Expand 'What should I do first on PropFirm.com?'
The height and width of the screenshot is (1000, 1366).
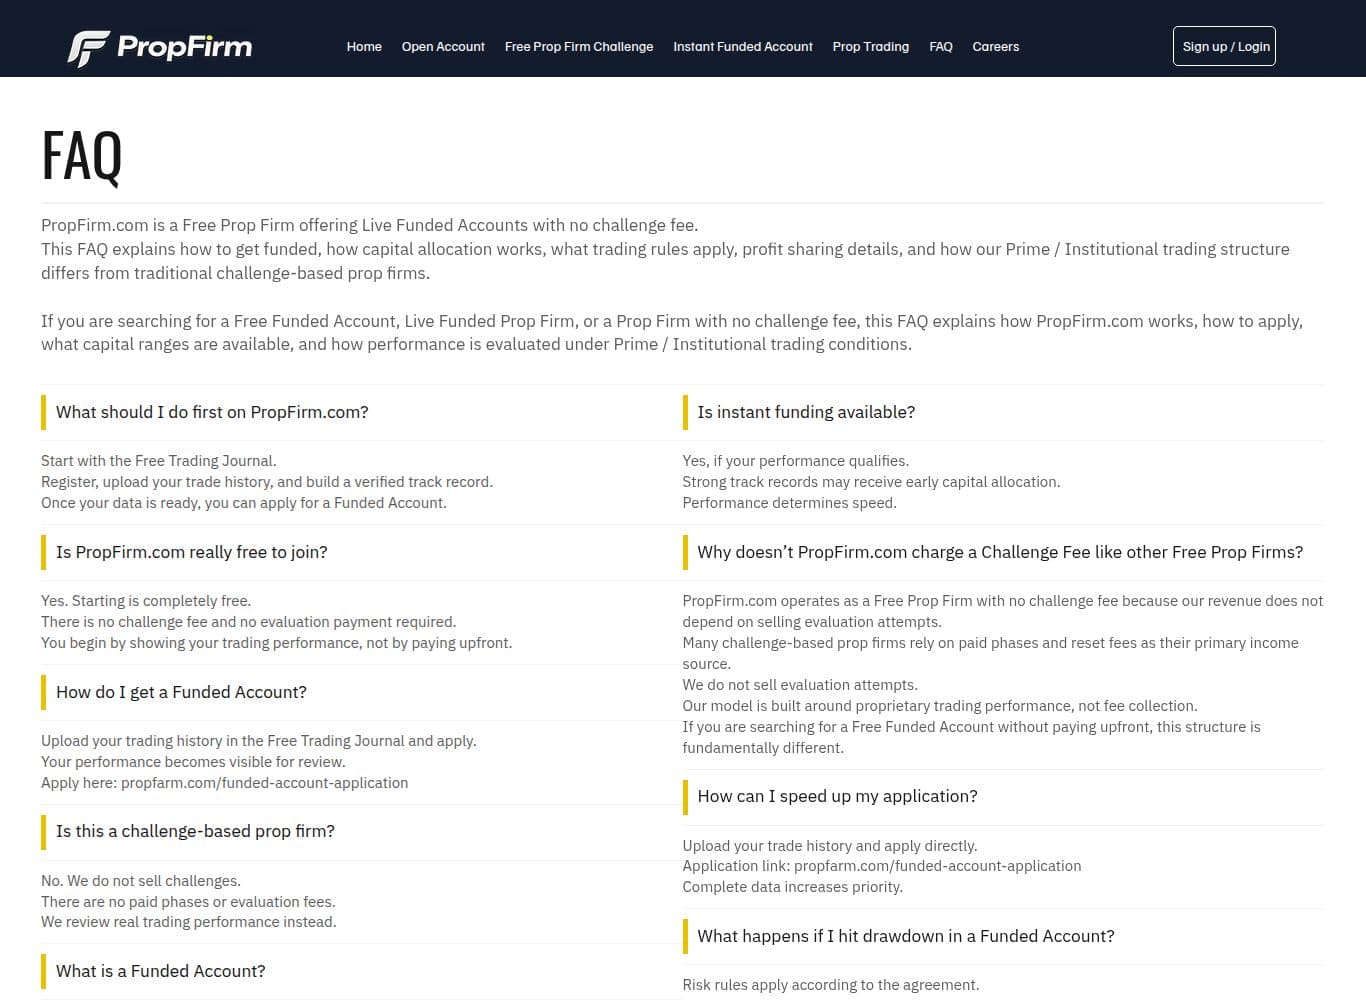click(360, 412)
